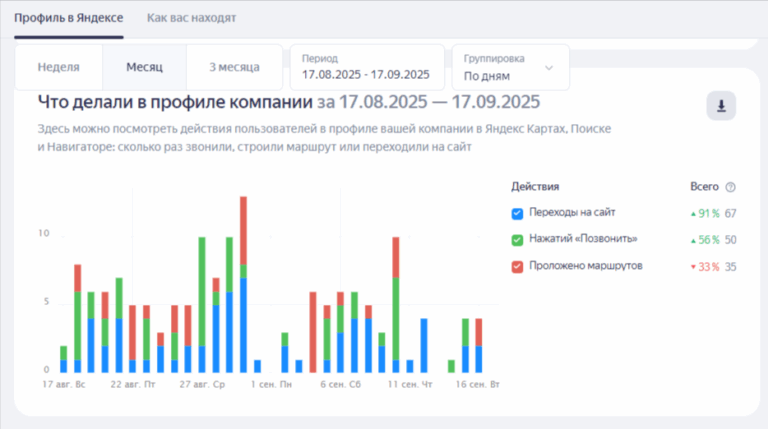
Task: Click the Действия column header
Action: [x=535, y=187]
